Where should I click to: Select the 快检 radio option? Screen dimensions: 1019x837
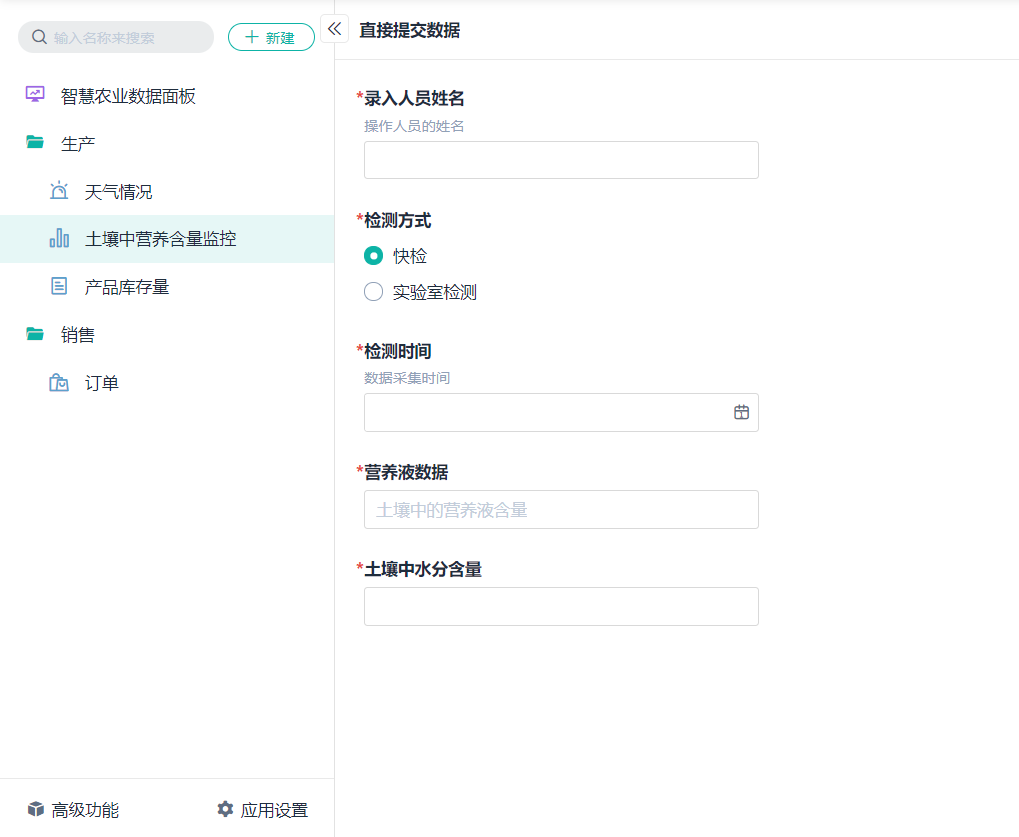(x=374, y=256)
